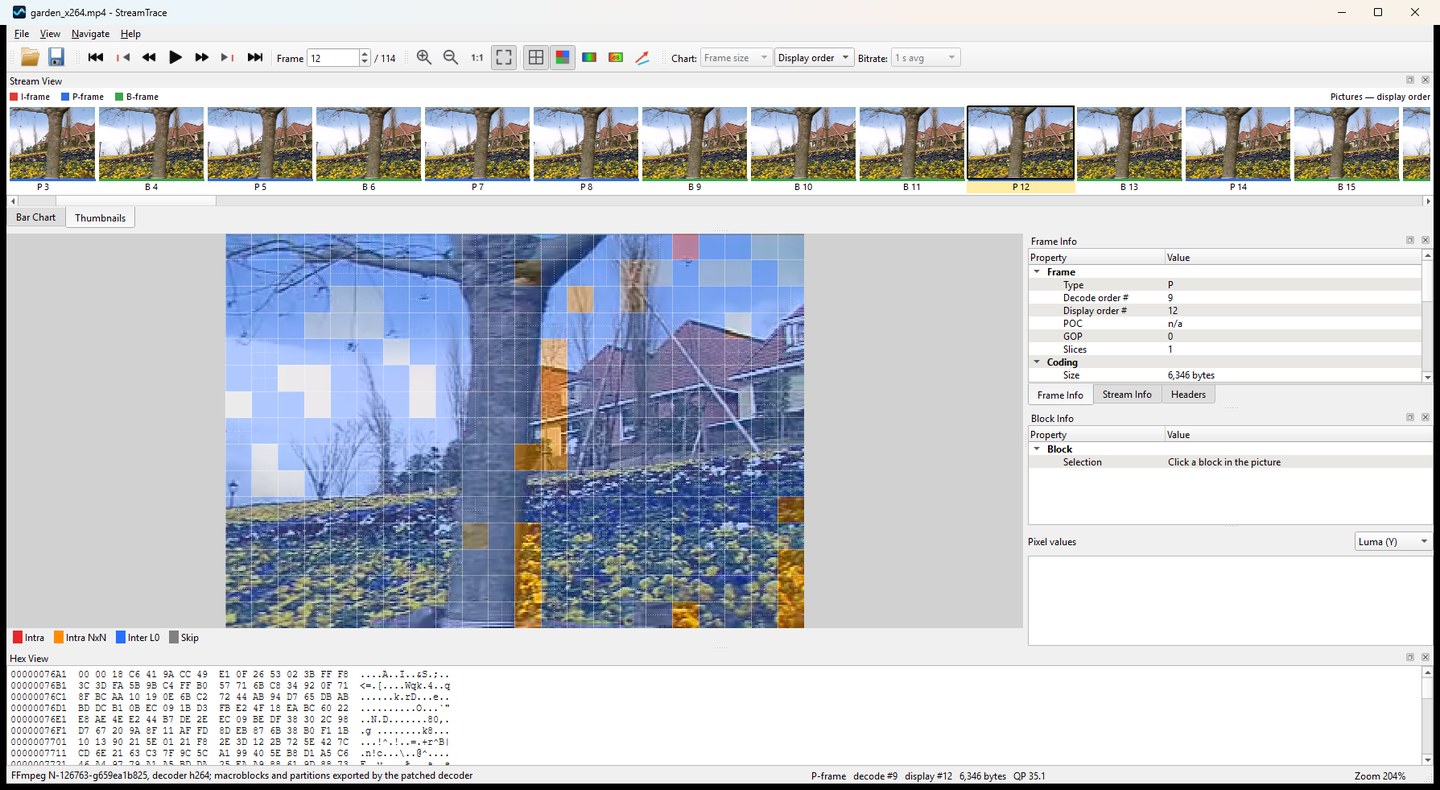
Task: Zoom in with the magnifier plus icon
Action: tap(424, 58)
